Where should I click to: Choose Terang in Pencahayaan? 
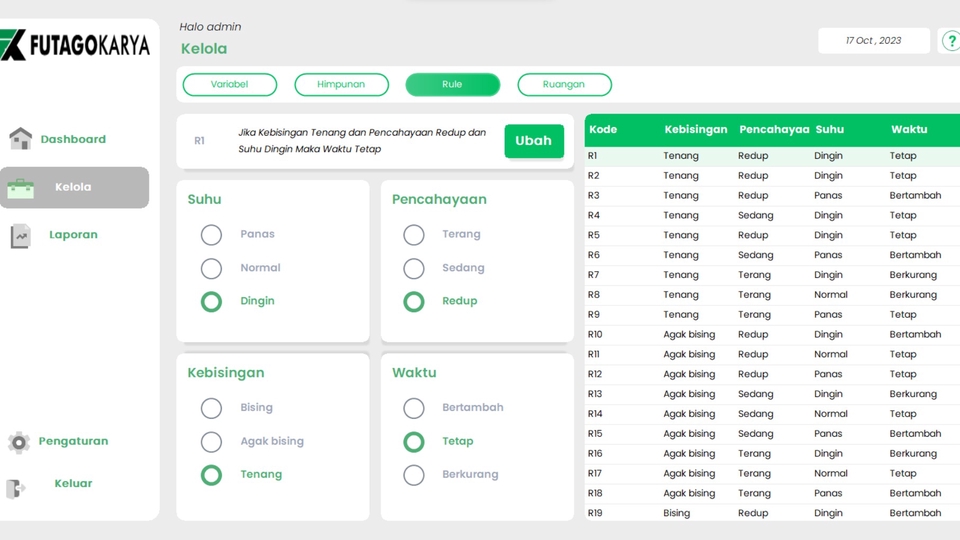[x=414, y=235]
